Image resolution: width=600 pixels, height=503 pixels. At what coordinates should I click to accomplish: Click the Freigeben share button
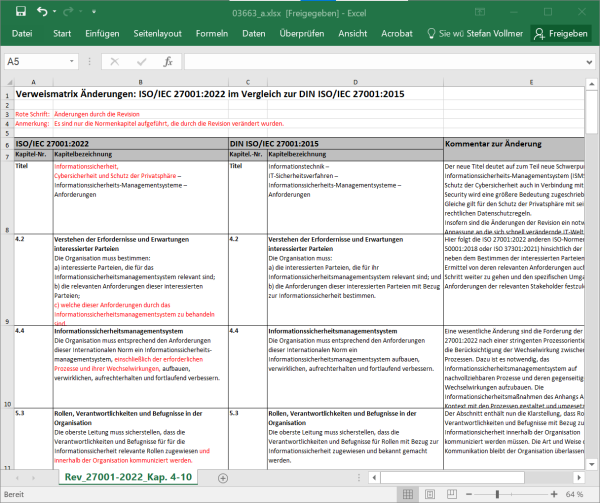[x=560, y=34]
